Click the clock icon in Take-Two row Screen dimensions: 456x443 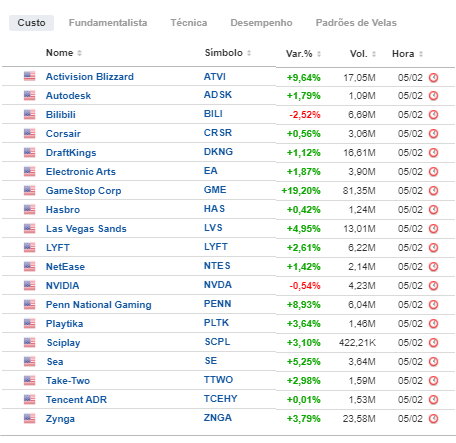(x=433, y=381)
